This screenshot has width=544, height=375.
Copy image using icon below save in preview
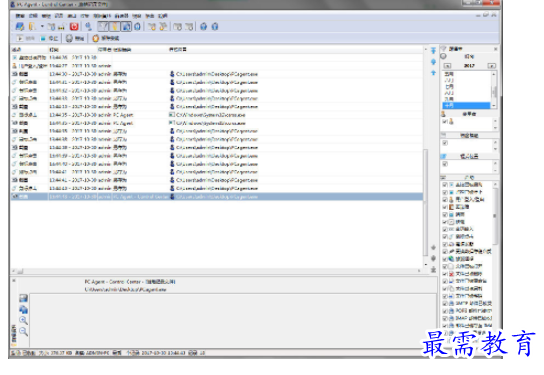(23, 309)
